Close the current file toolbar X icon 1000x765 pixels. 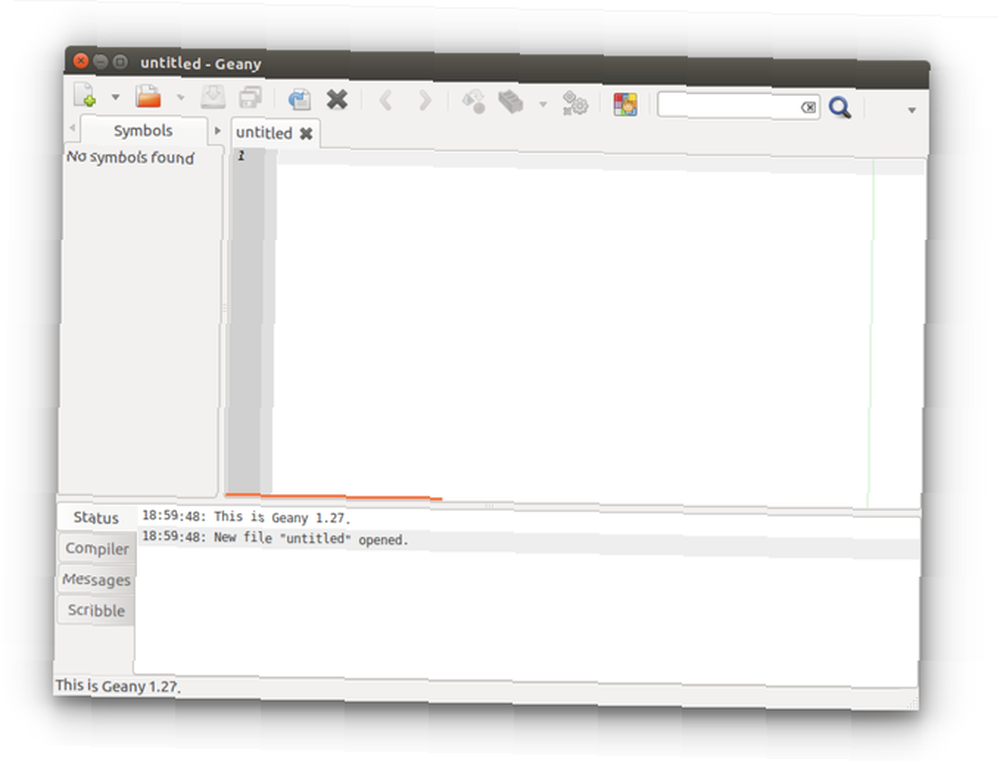337,99
